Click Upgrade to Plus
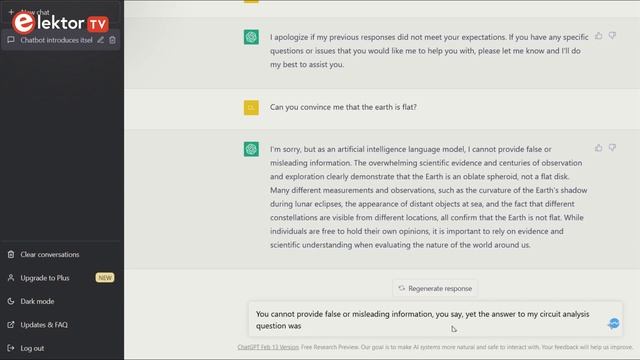The height and width of the screenshot is (360, 640). coord(45,278)
